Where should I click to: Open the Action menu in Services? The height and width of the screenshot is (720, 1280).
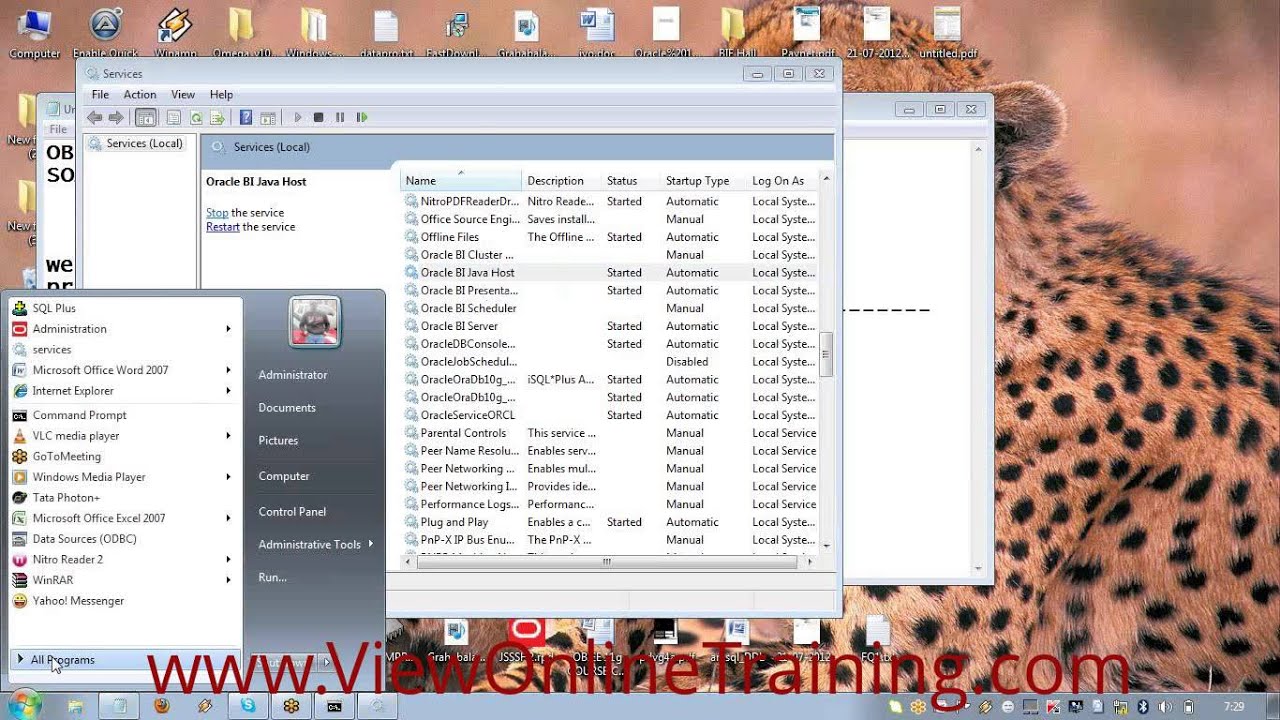(140, 95)
